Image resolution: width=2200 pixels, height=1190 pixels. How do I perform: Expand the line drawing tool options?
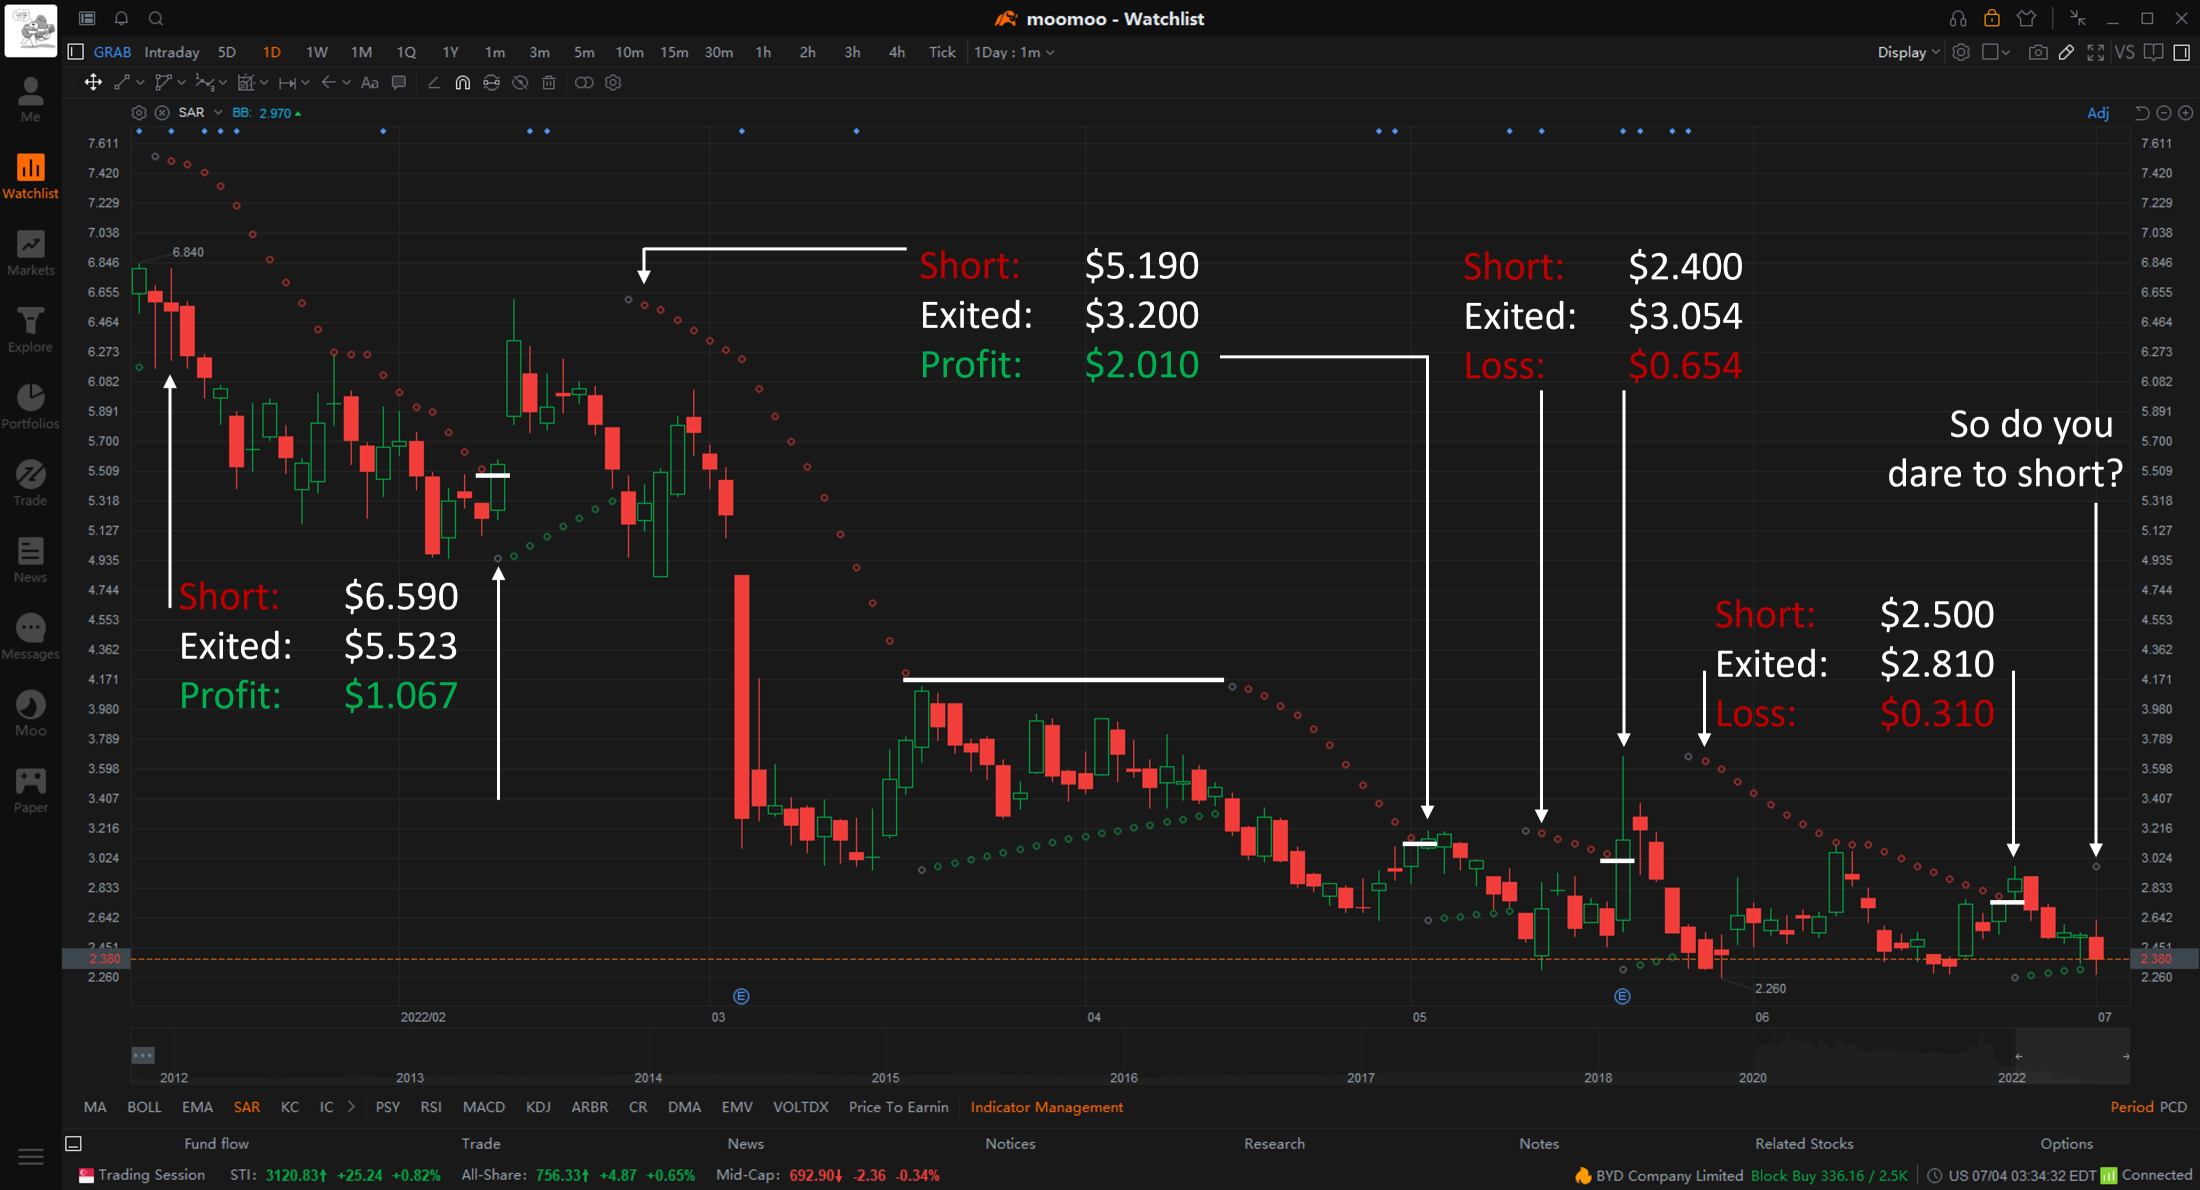[140, 83]
